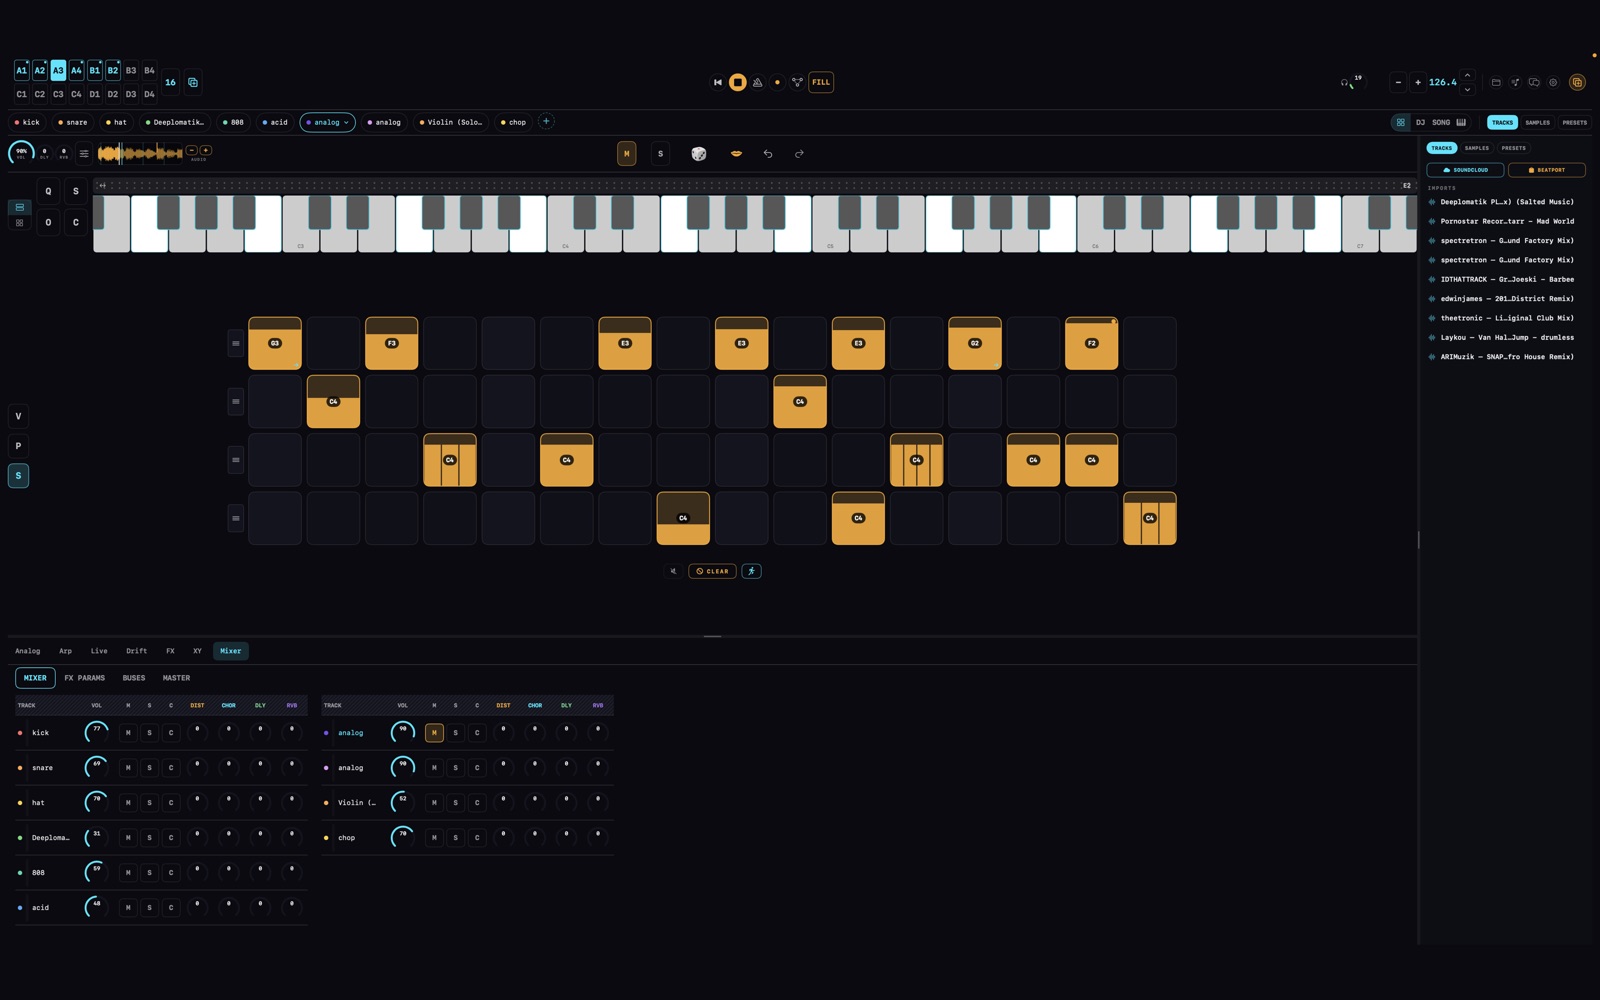Viewport: 1600px width, 1000px height.
Task: Click the orange lips icon
Action: (737, 154)
